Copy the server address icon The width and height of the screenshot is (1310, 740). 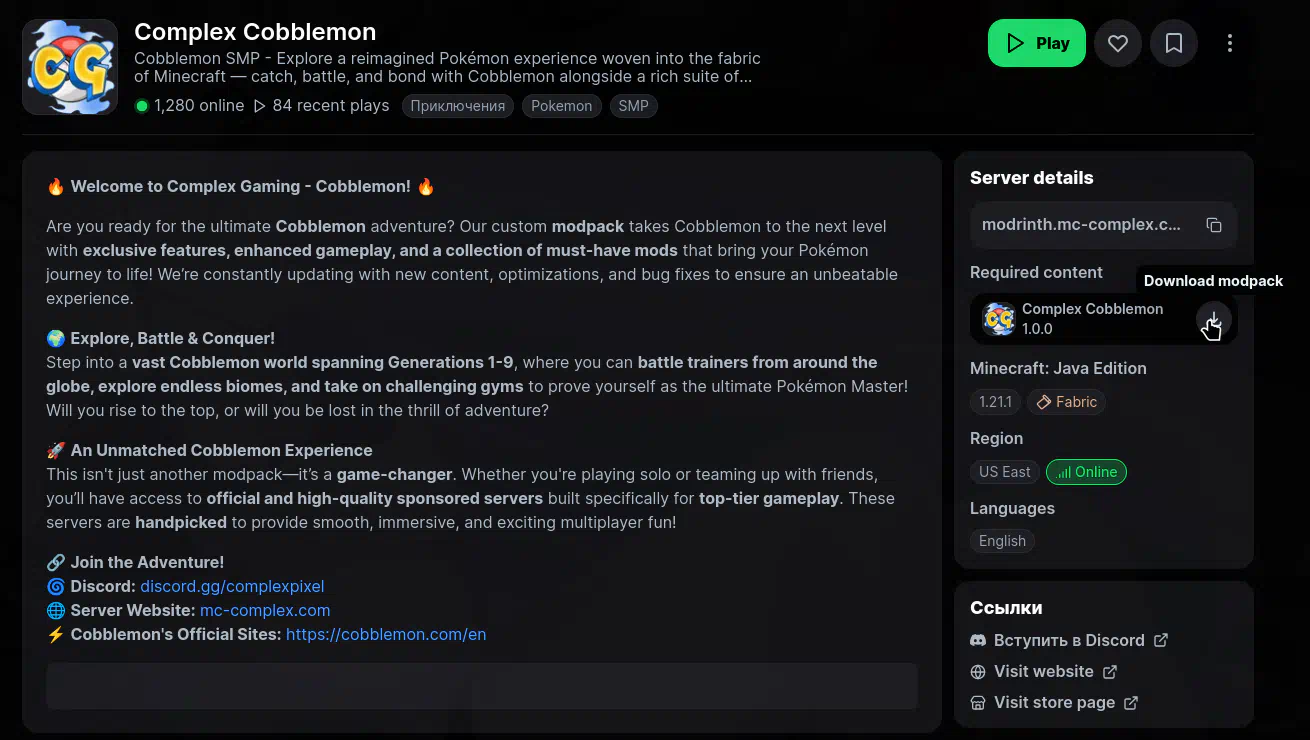click(1214, 225)
